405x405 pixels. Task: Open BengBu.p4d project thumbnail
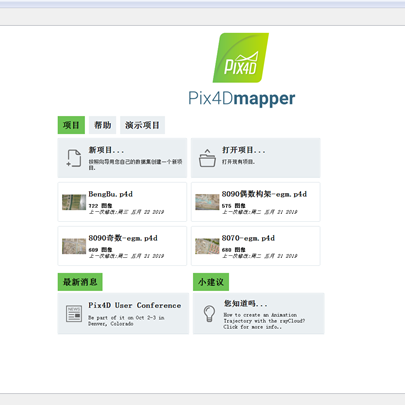(74, 202)
